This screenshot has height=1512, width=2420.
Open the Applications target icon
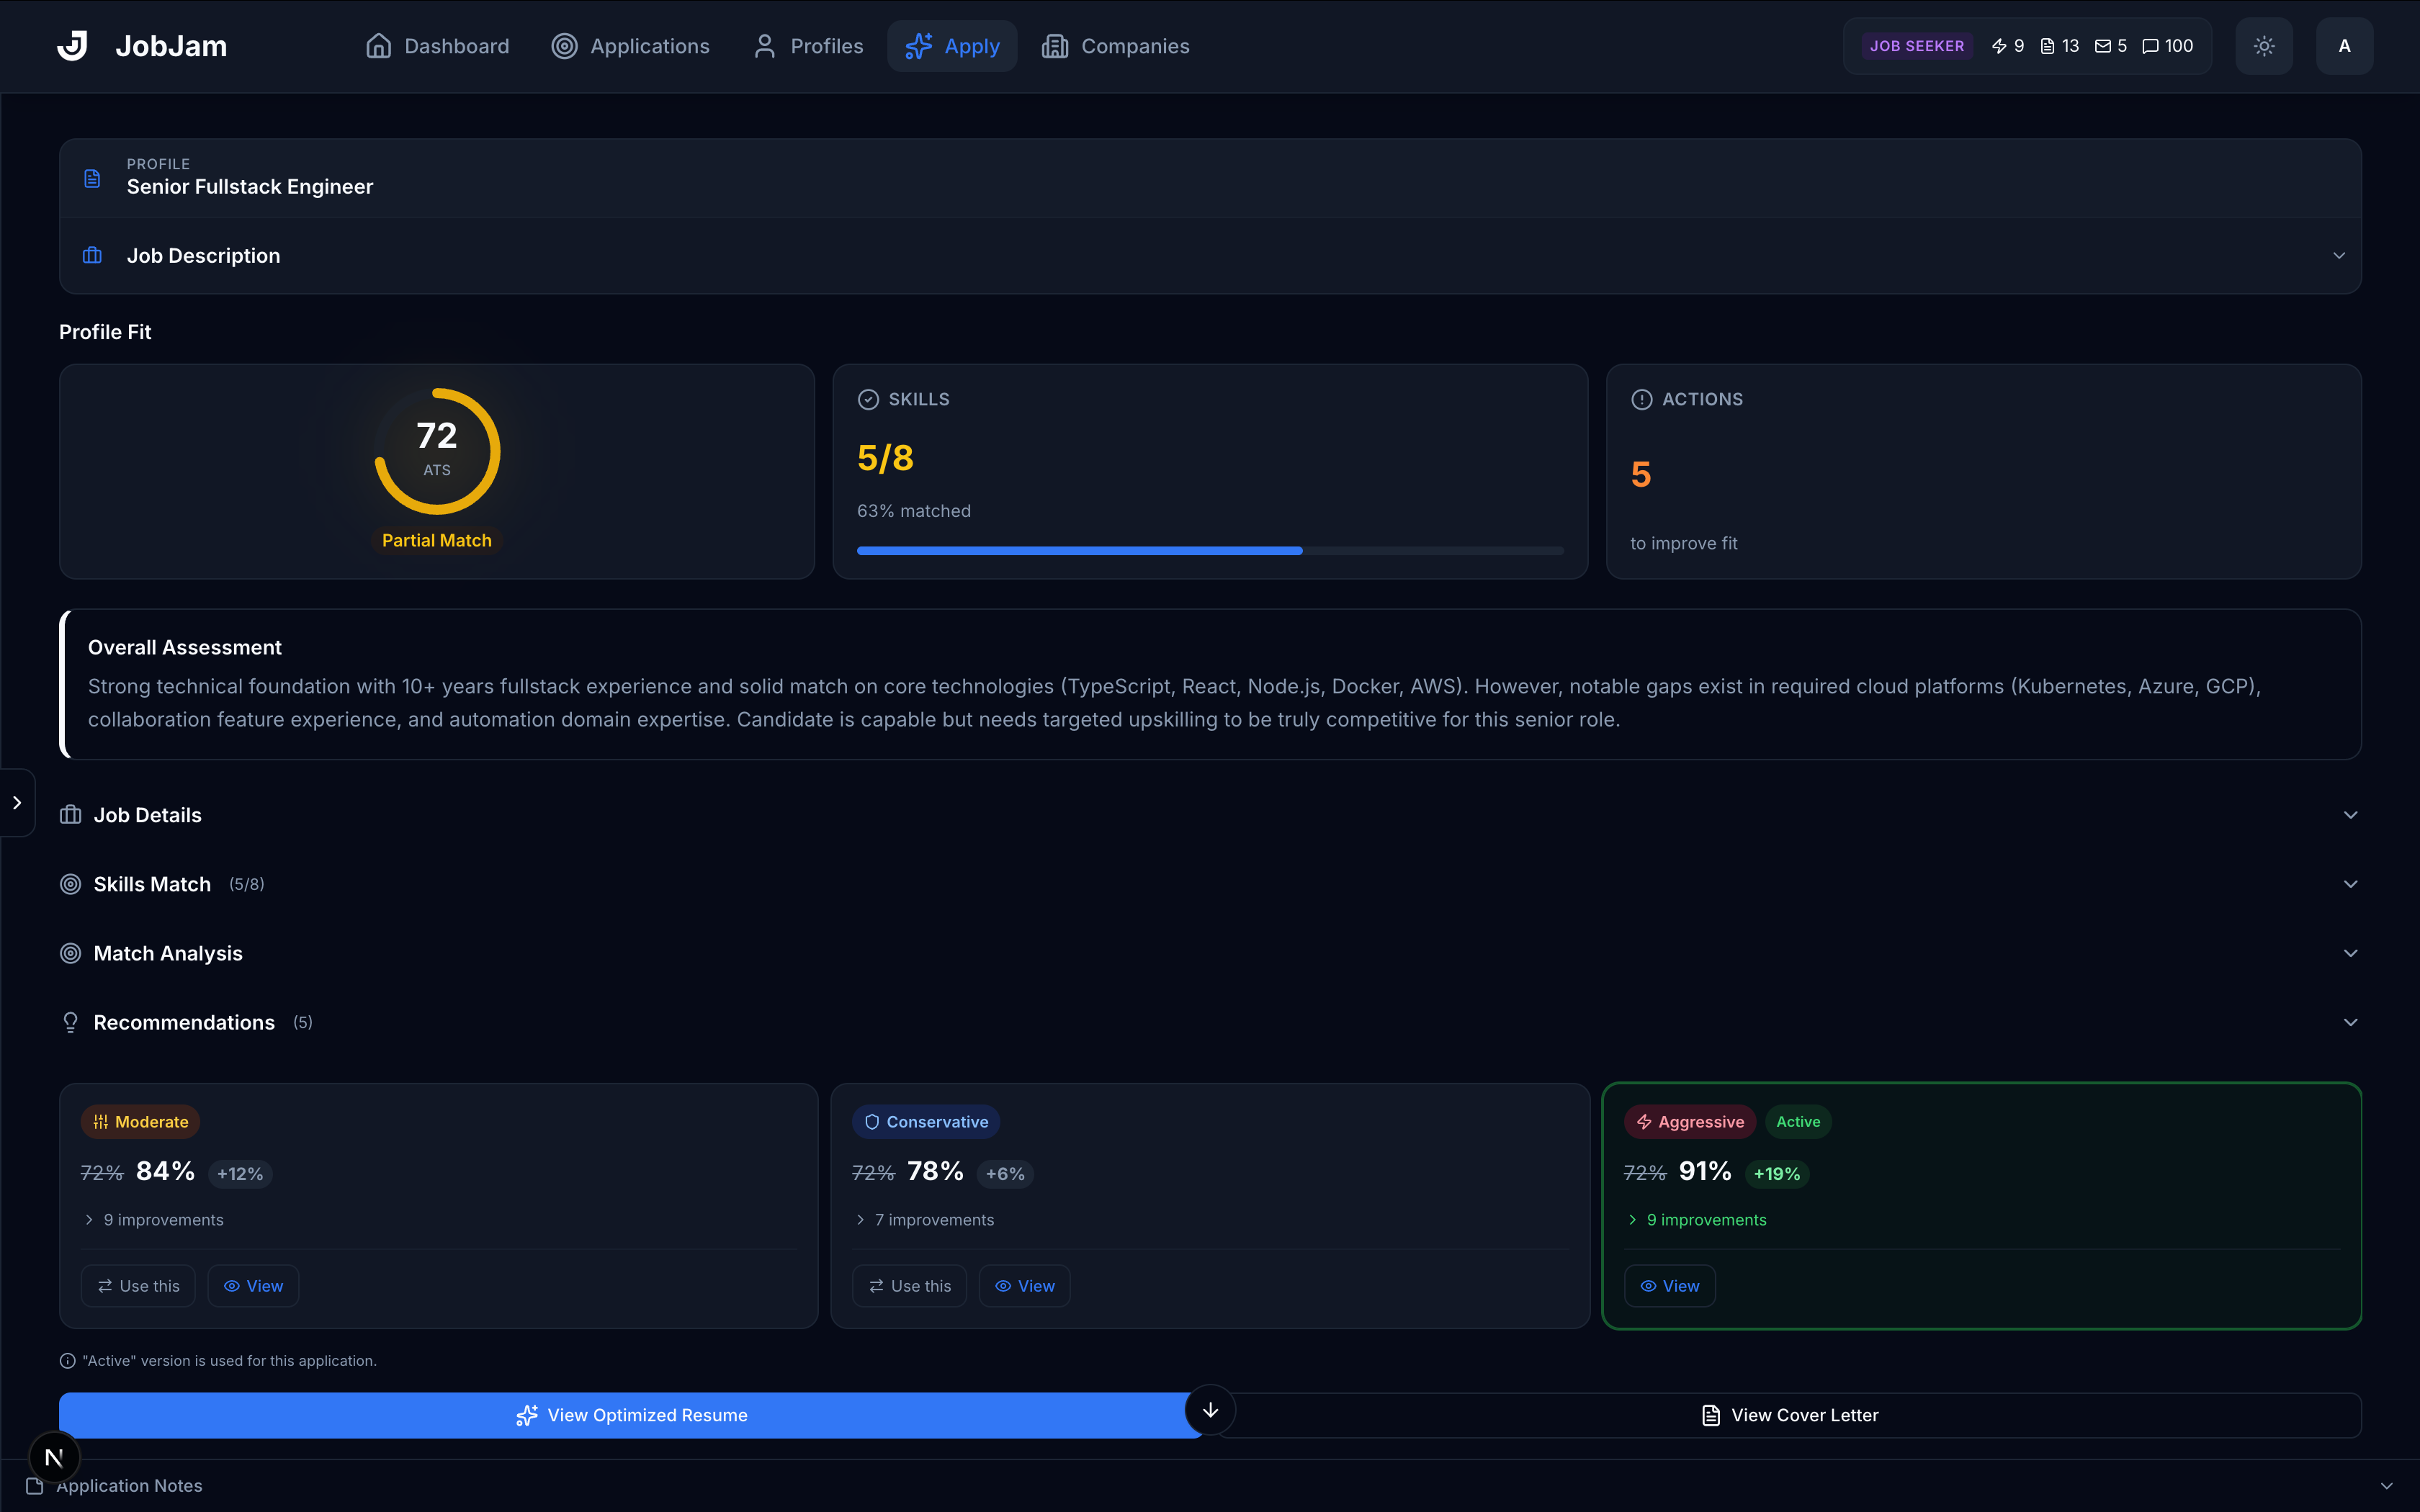565,45
